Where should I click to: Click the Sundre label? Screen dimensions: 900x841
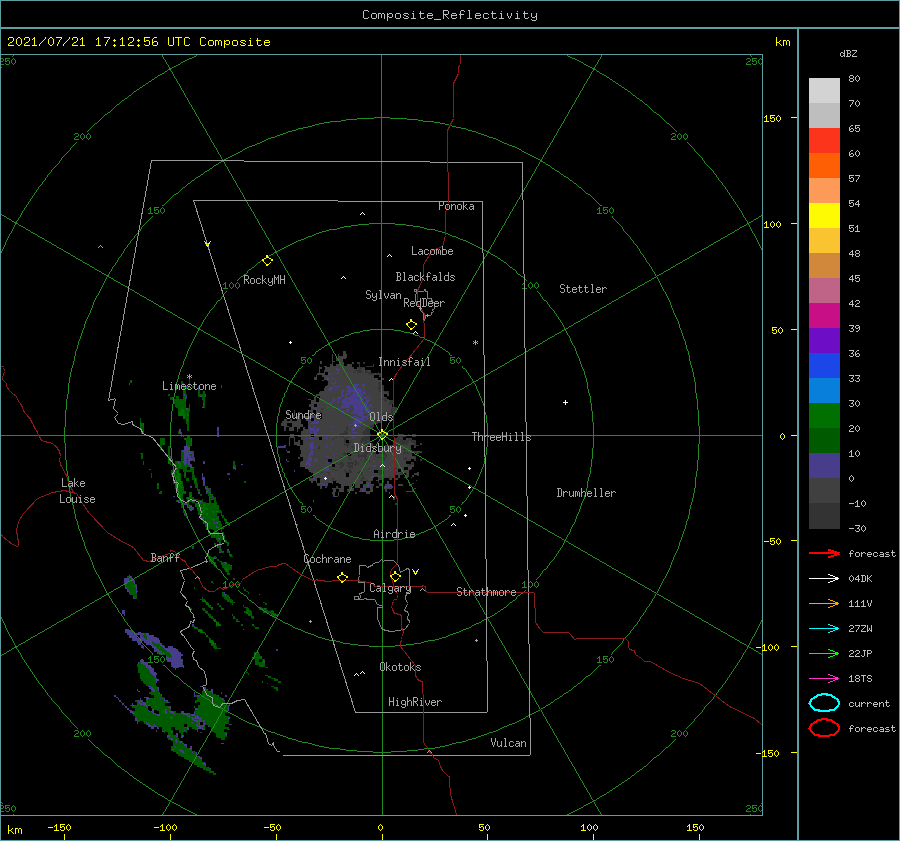click(x=303, y=414)
